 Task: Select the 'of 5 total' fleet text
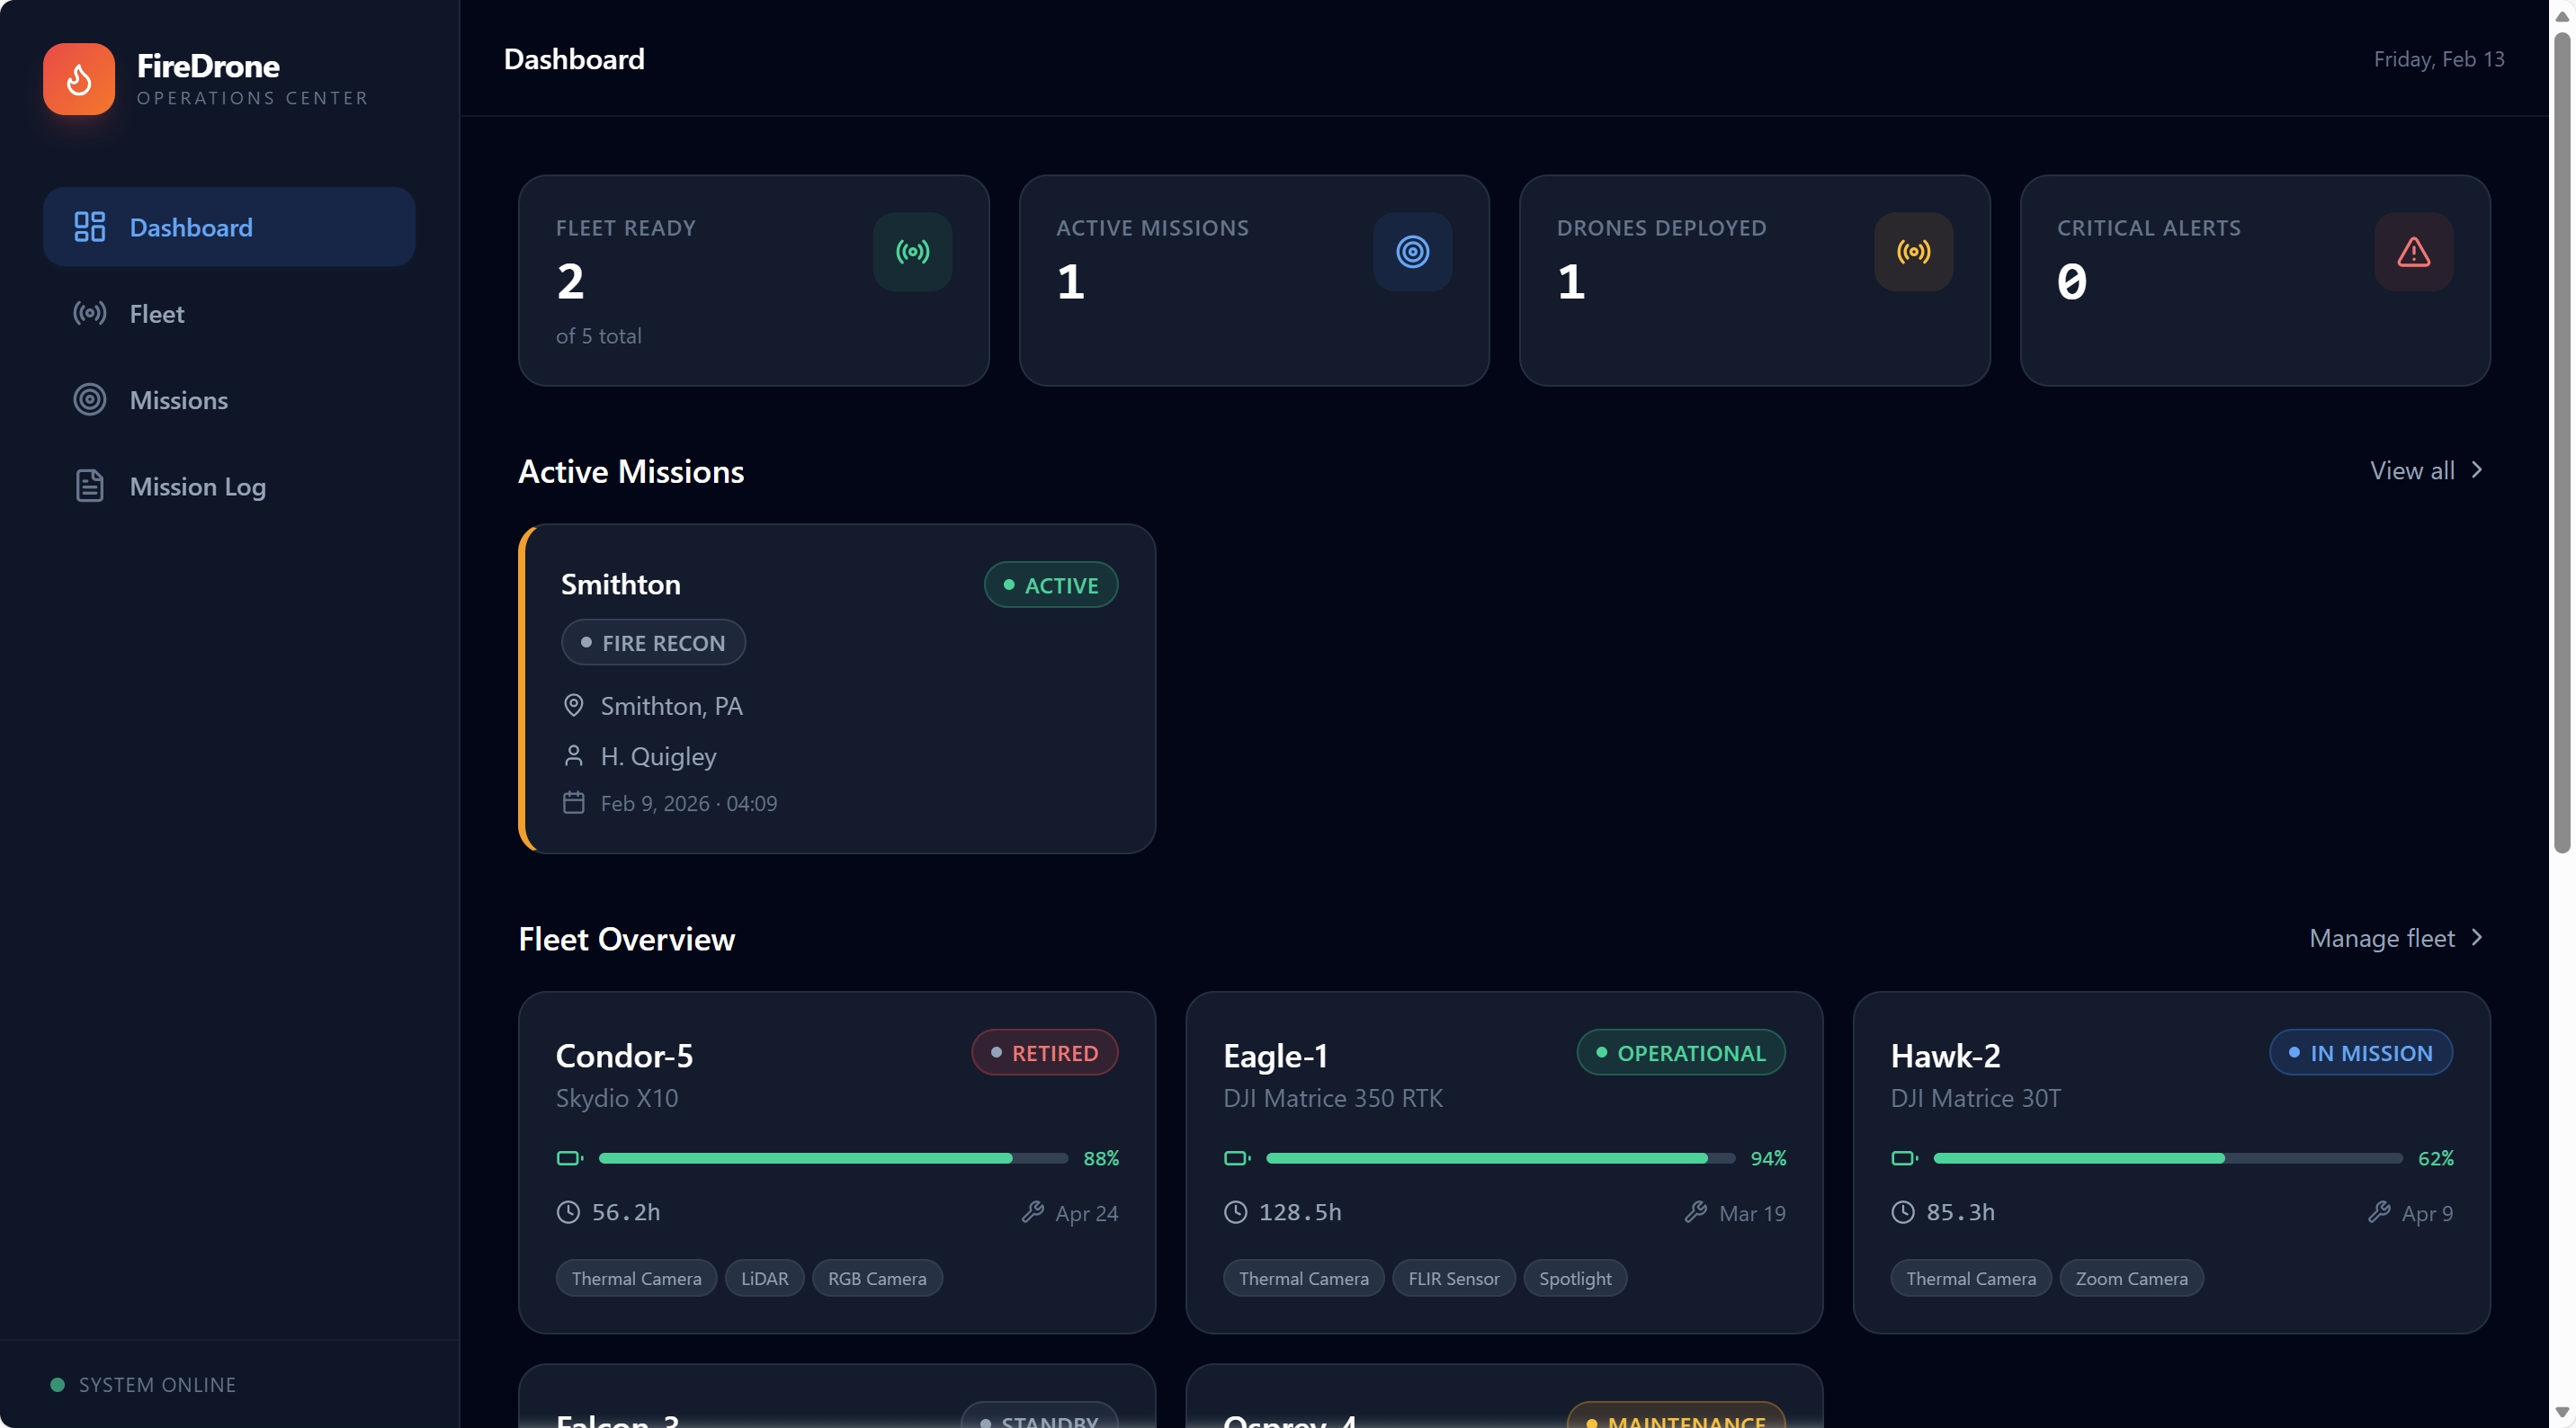pyautogui.click(x=598, y=336)
